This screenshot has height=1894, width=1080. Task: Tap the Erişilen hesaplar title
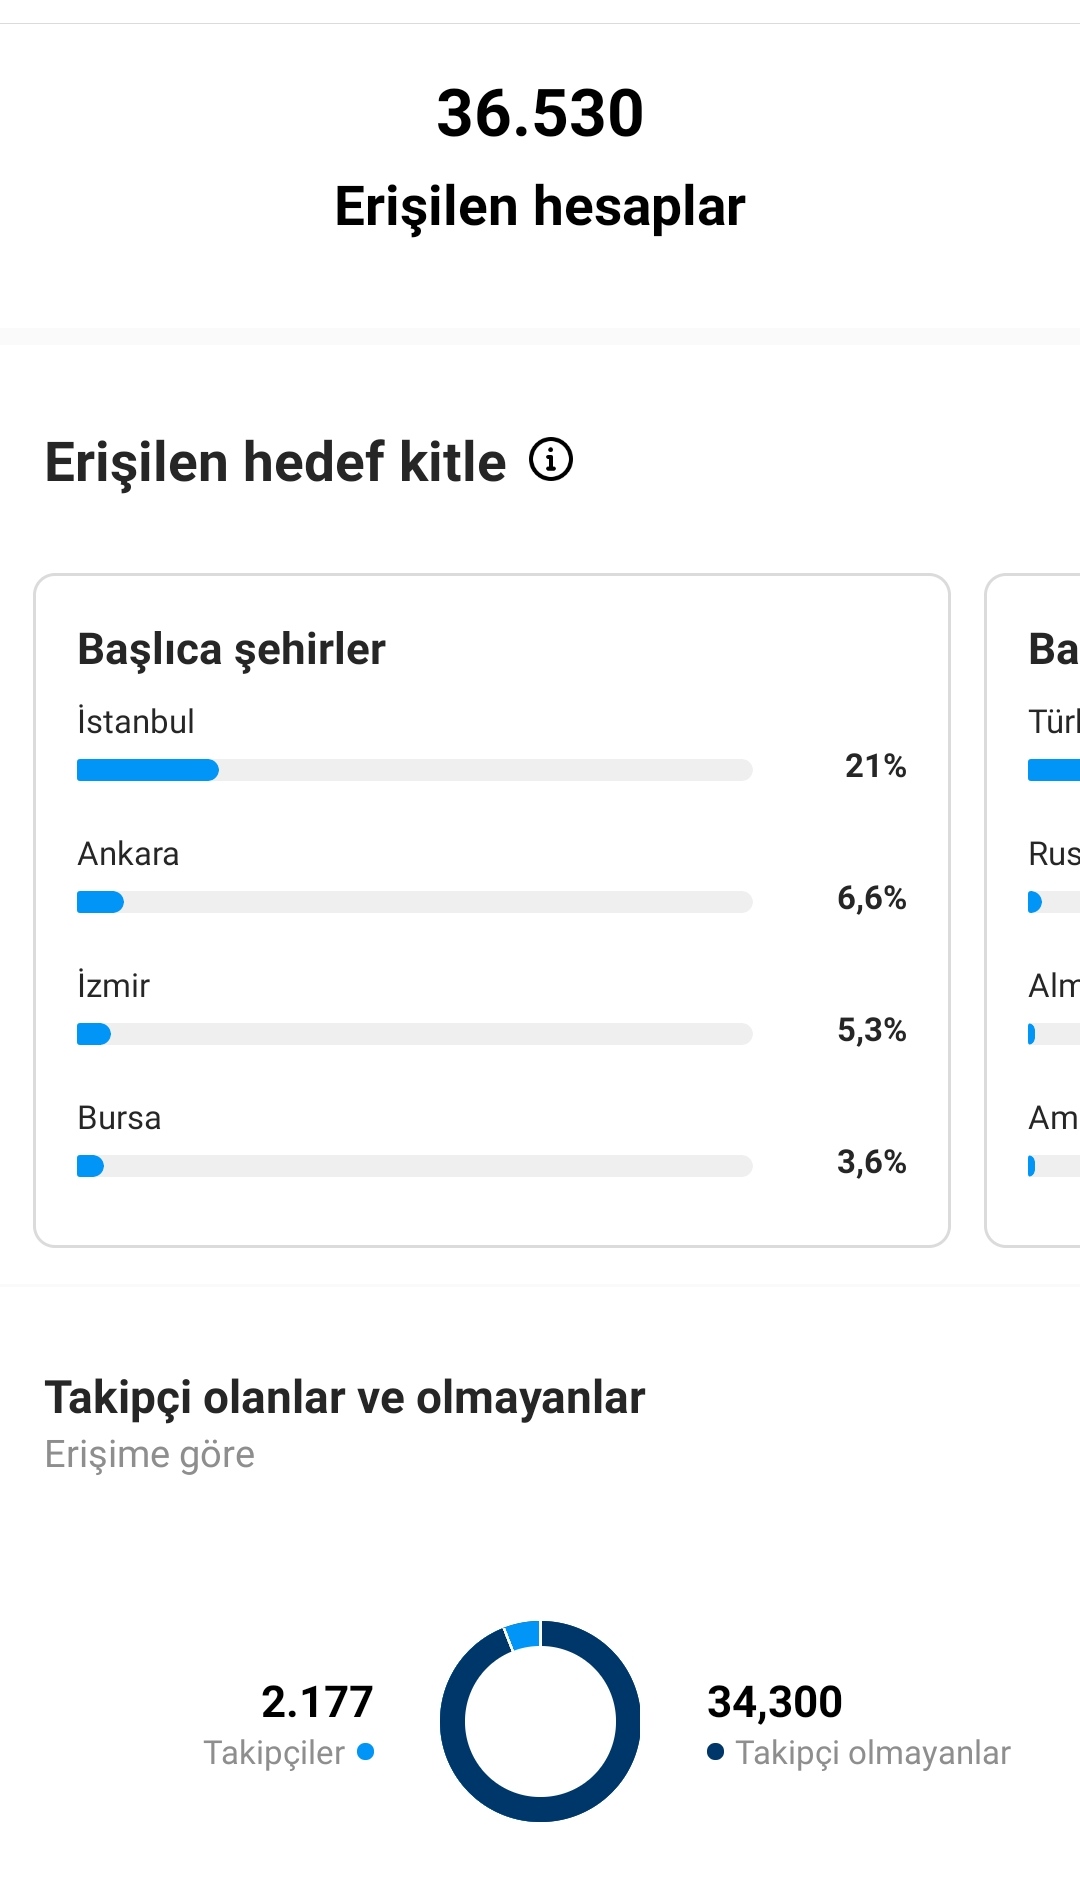(540, 207)
